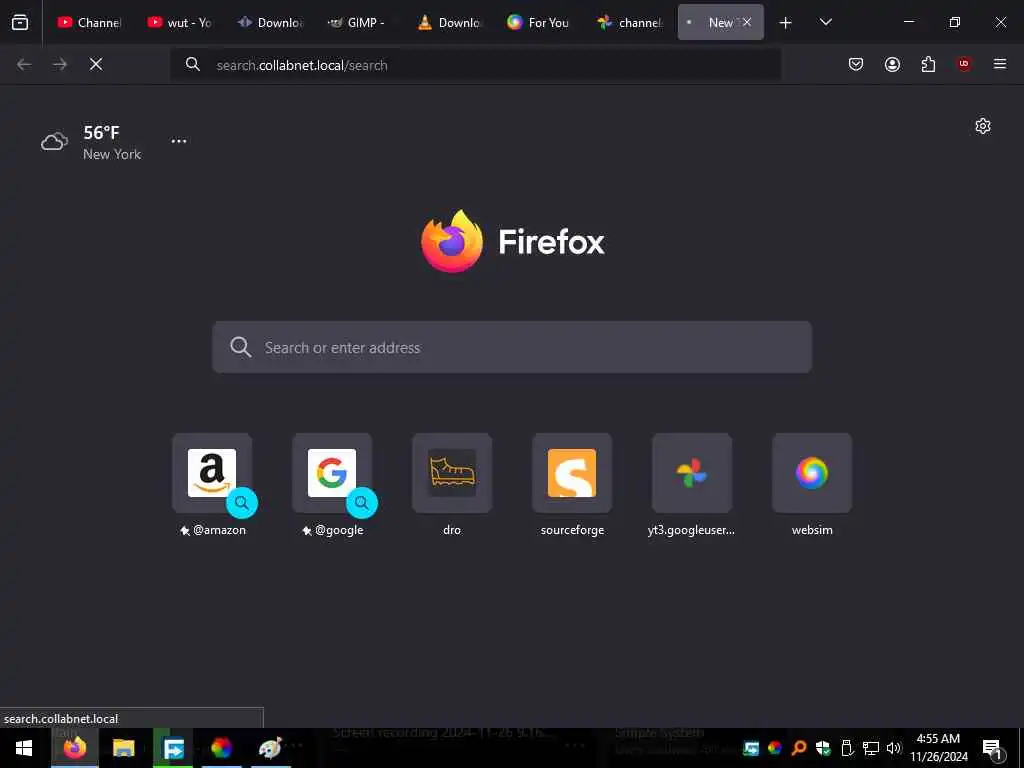Open the notification center icon

tap(993, 749)
